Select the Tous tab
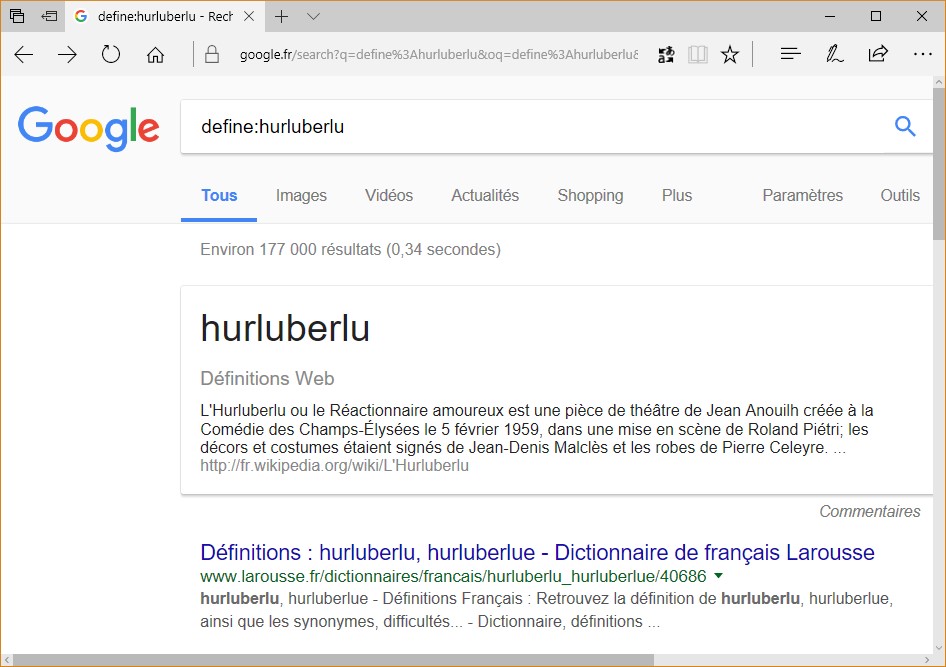The image size is (946, 667). [x=219, y=195]
